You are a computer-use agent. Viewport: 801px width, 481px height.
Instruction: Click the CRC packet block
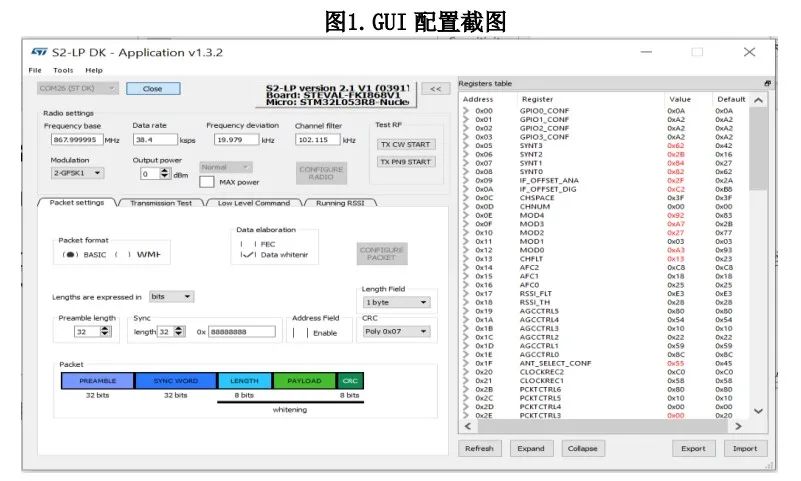coord(350,381)
